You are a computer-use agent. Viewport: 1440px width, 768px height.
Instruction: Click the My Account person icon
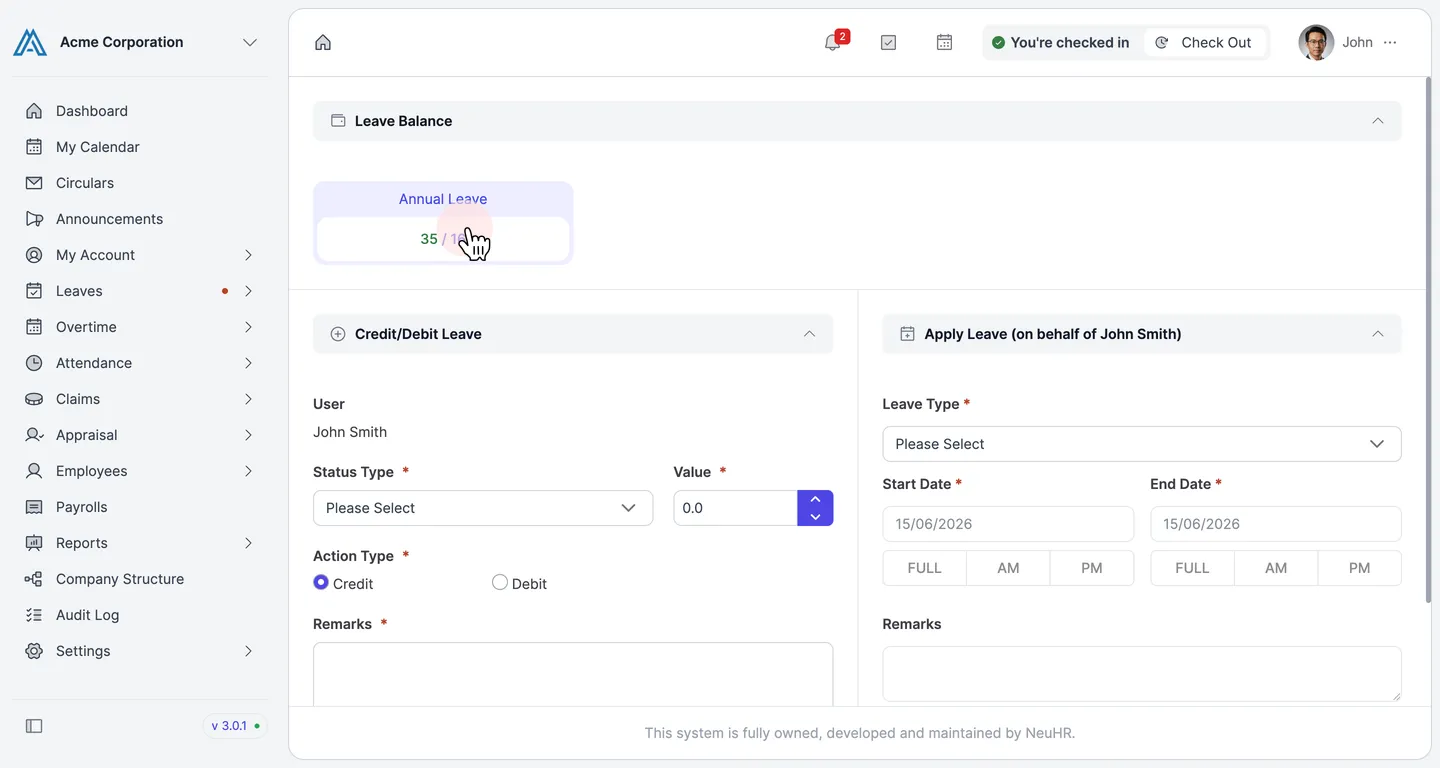coord(34,255)
